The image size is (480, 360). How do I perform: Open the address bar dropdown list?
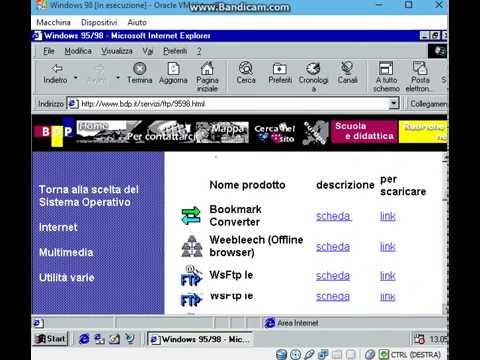click(394, 103)
